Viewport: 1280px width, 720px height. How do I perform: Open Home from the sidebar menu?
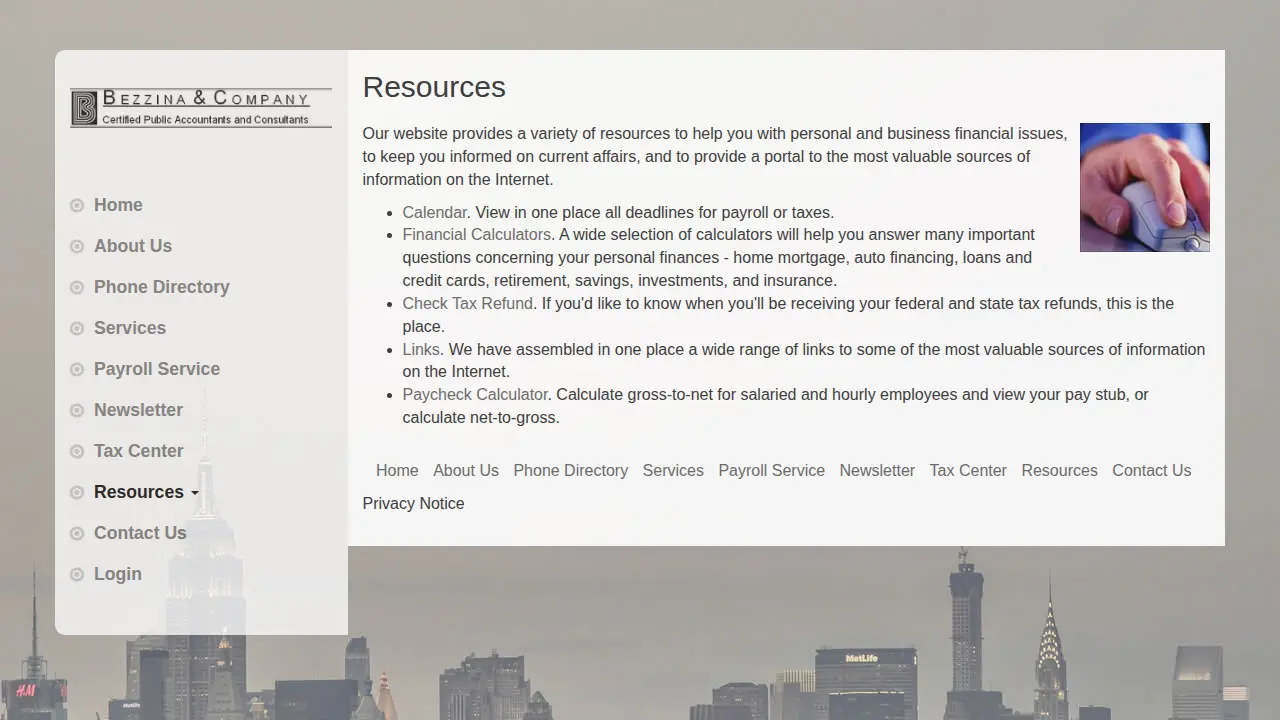pyautogui.click(x=118, y=205)
